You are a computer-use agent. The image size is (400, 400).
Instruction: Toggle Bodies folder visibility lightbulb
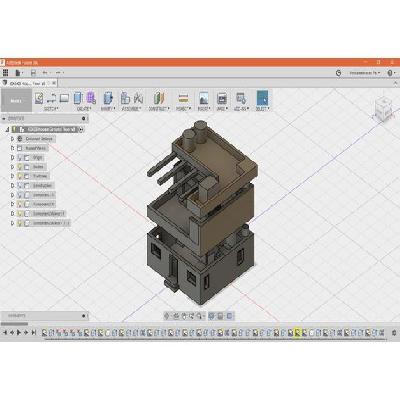(x=20, y=167)
